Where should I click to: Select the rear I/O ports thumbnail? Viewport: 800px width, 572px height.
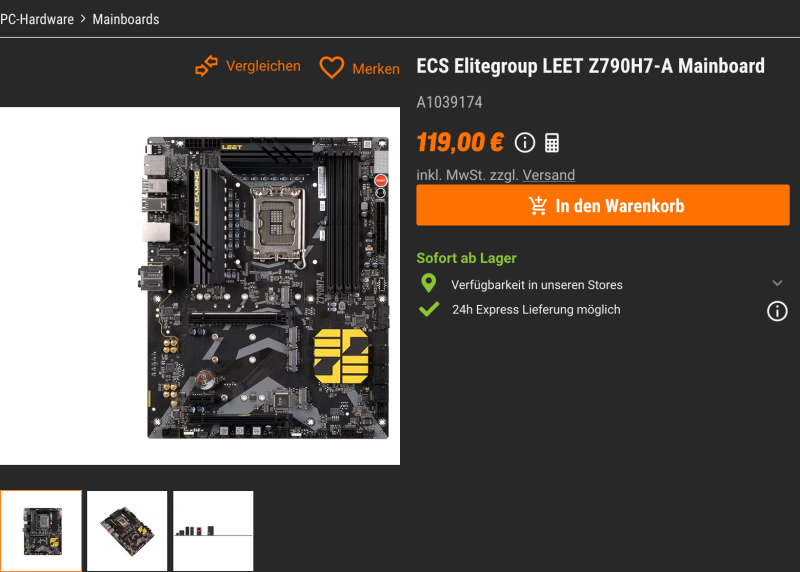(213, 531)
